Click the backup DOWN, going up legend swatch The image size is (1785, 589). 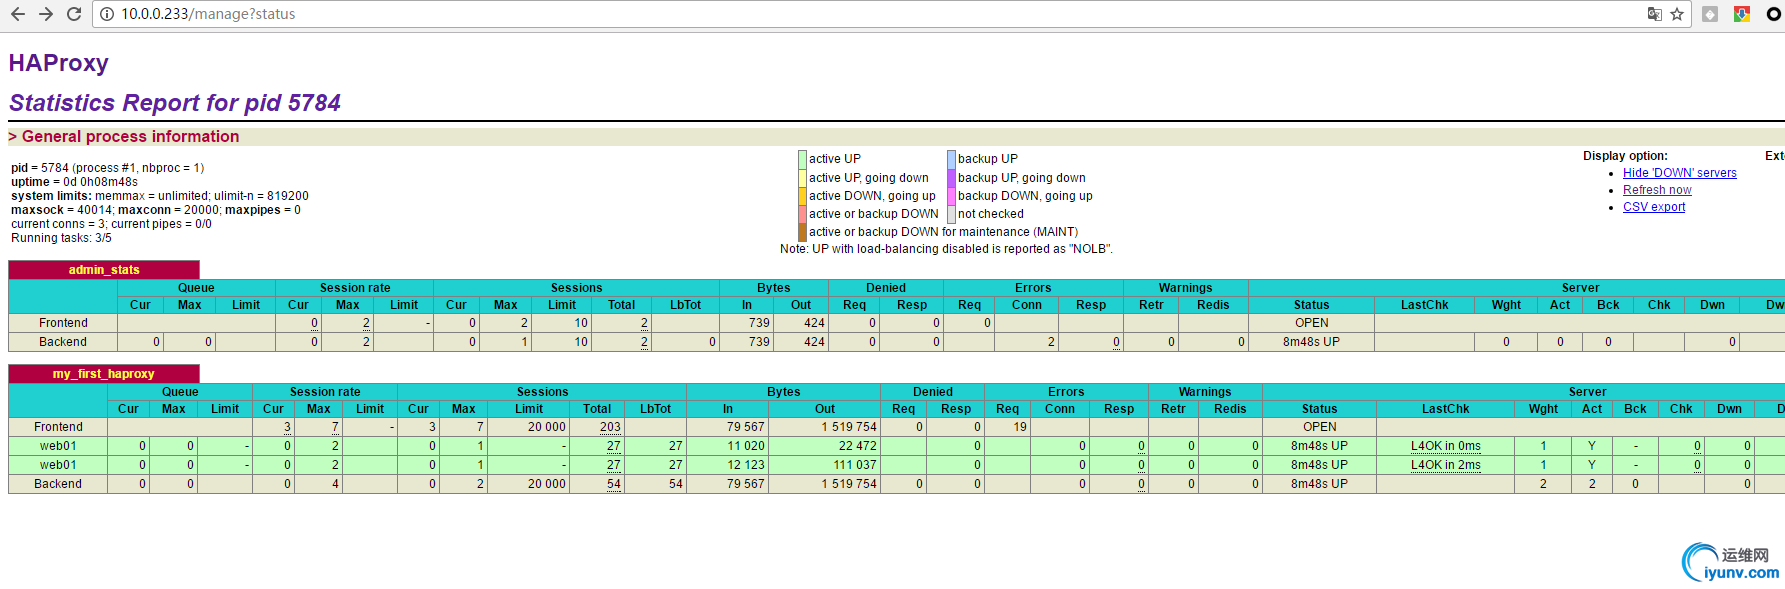coord(952,196)
